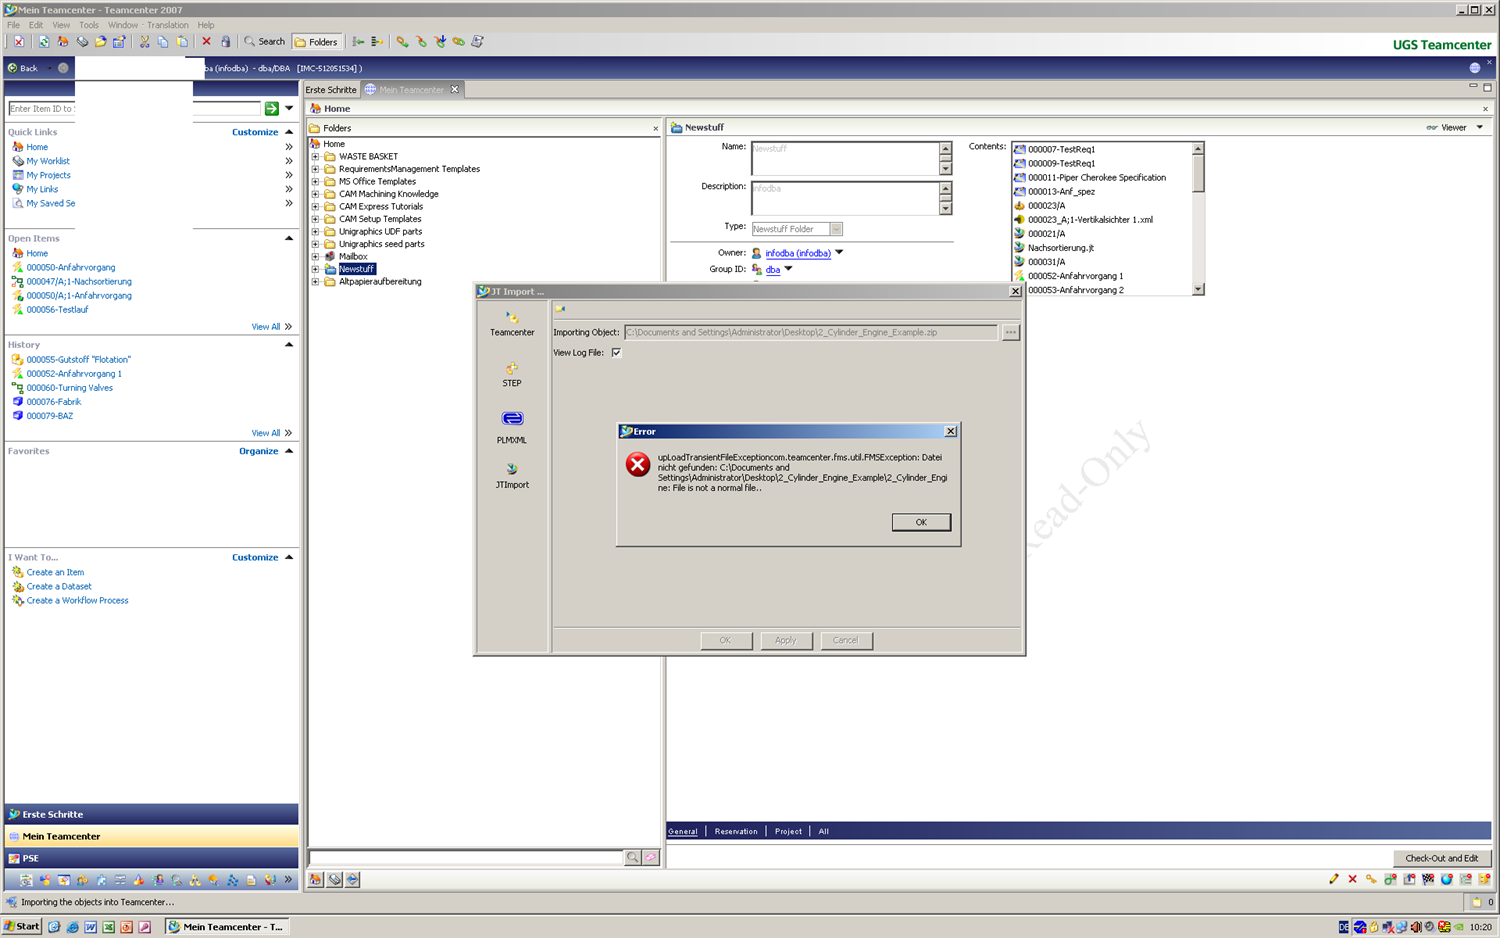
Task: Click the home icon in main toolbar
Action: click(x=63, y=42)
